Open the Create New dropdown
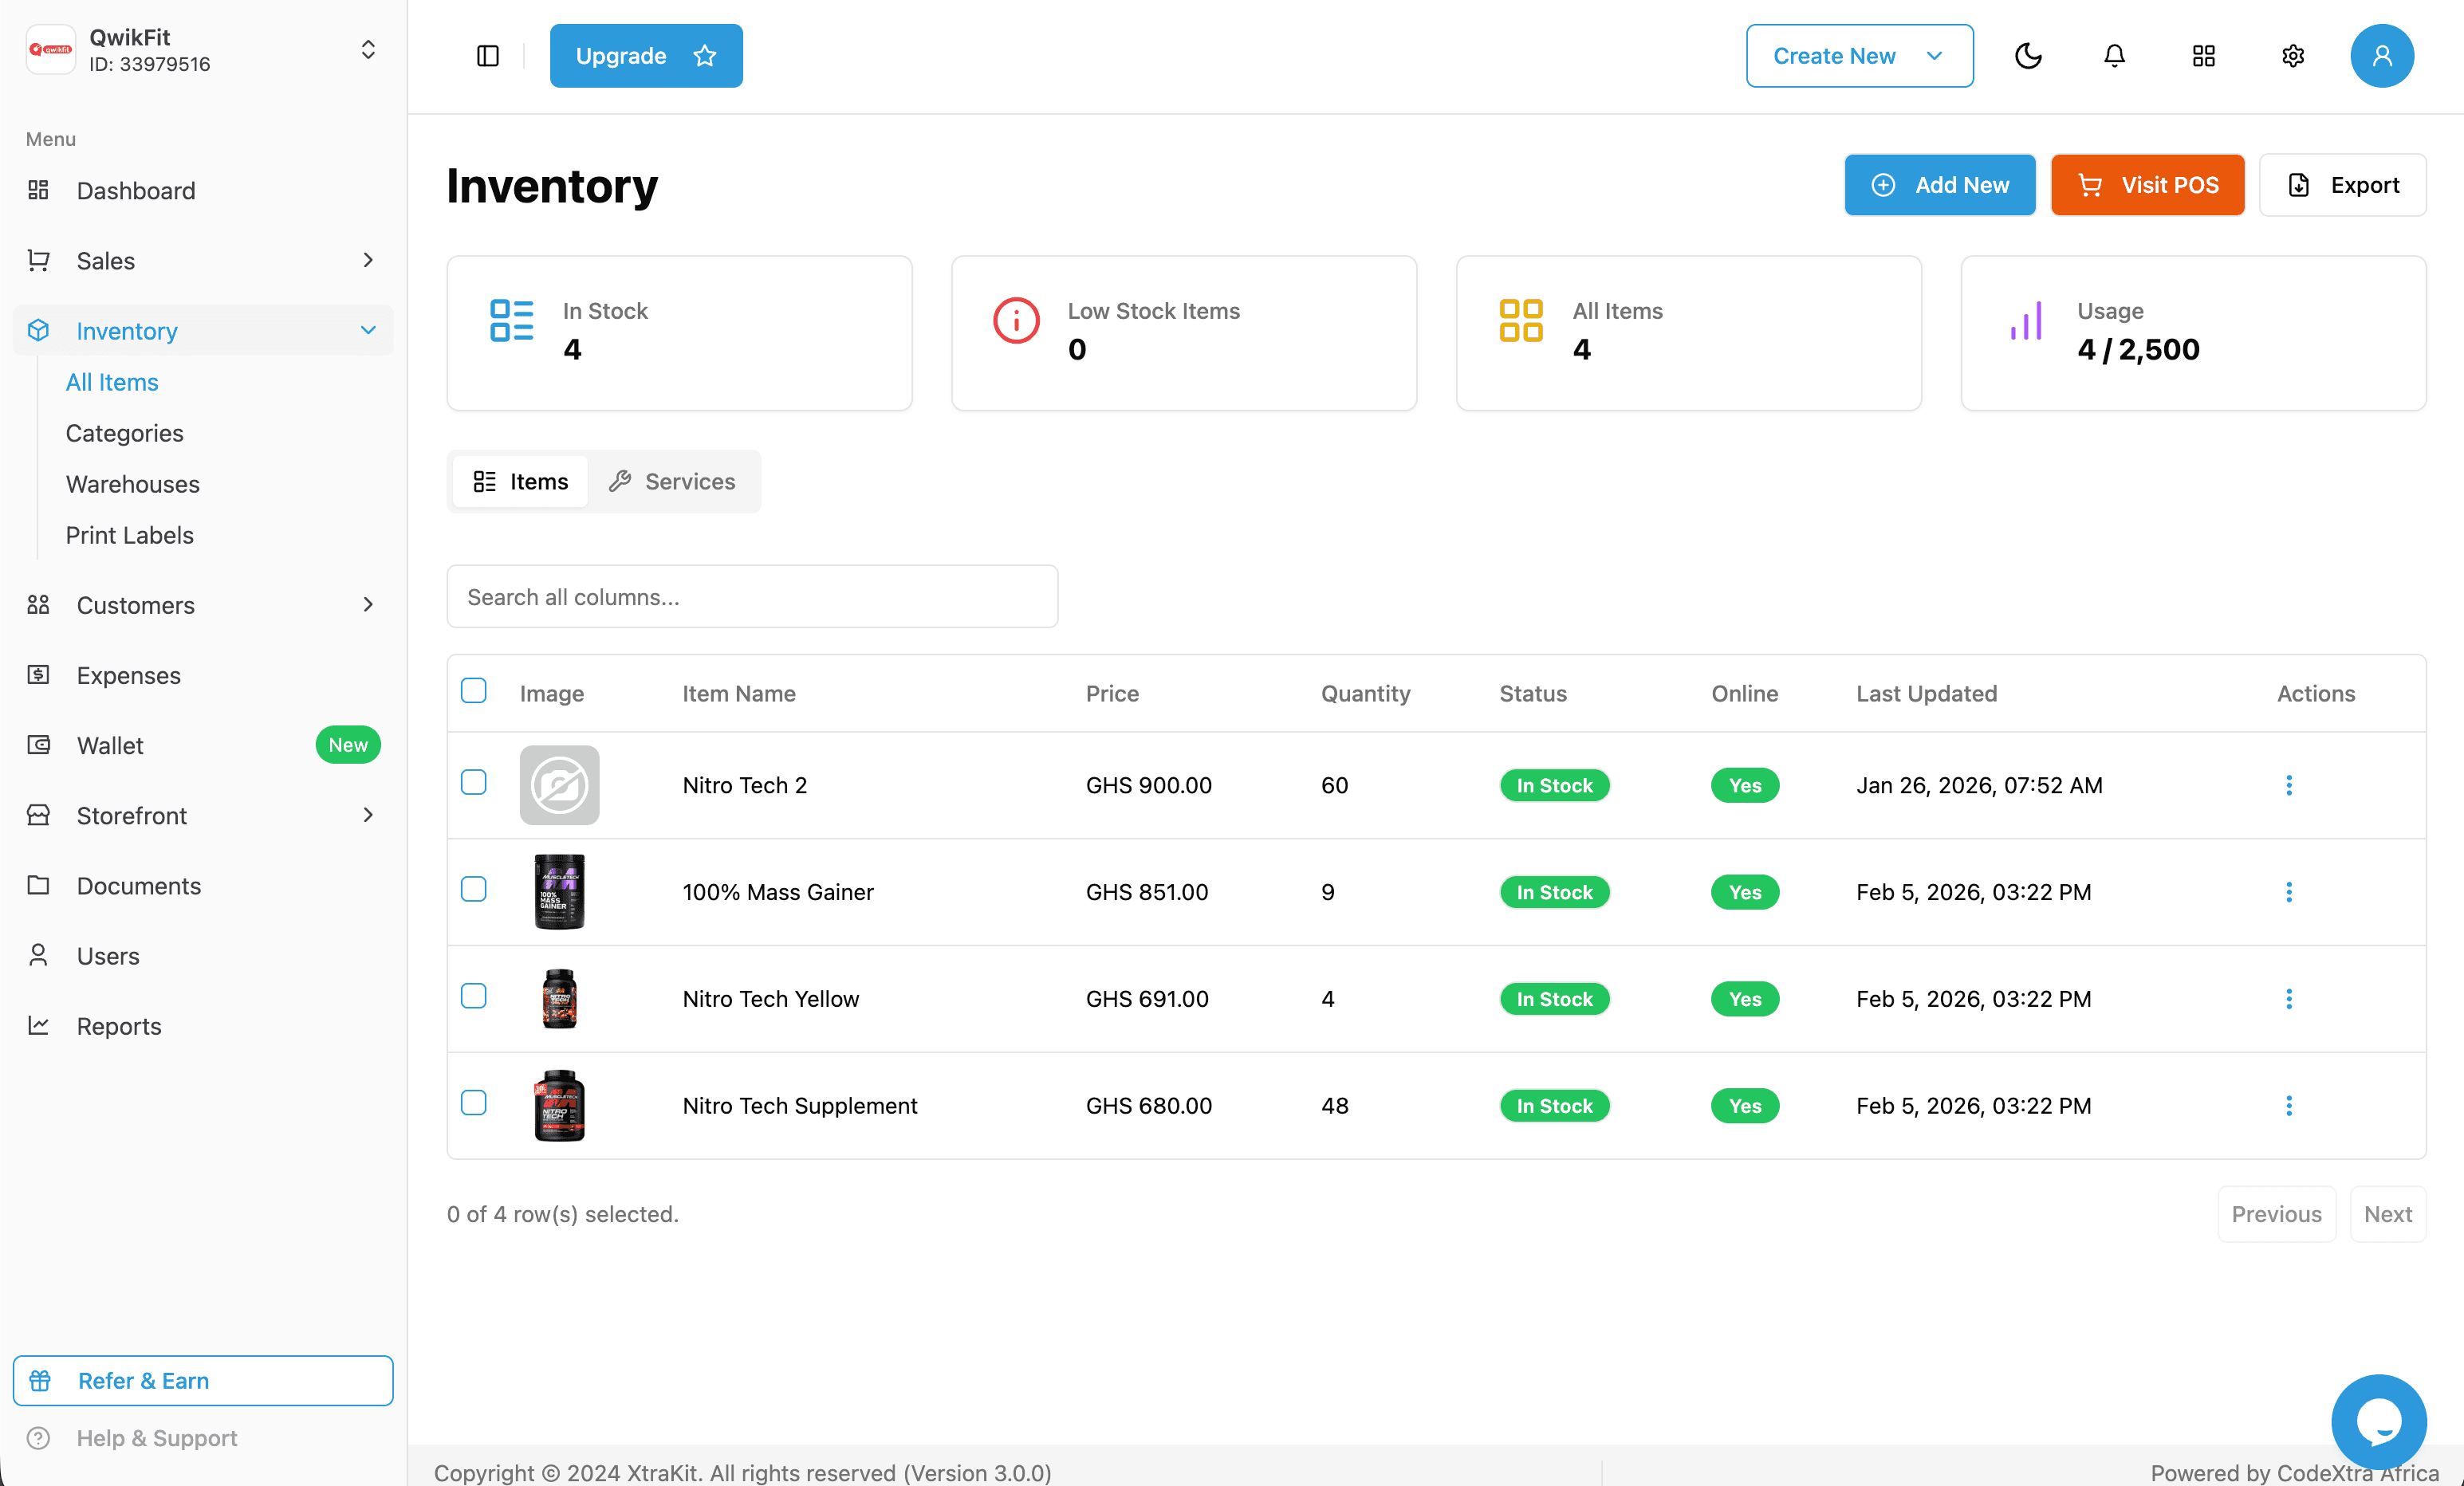The image size is (2464, 1486). point(1858,56)
